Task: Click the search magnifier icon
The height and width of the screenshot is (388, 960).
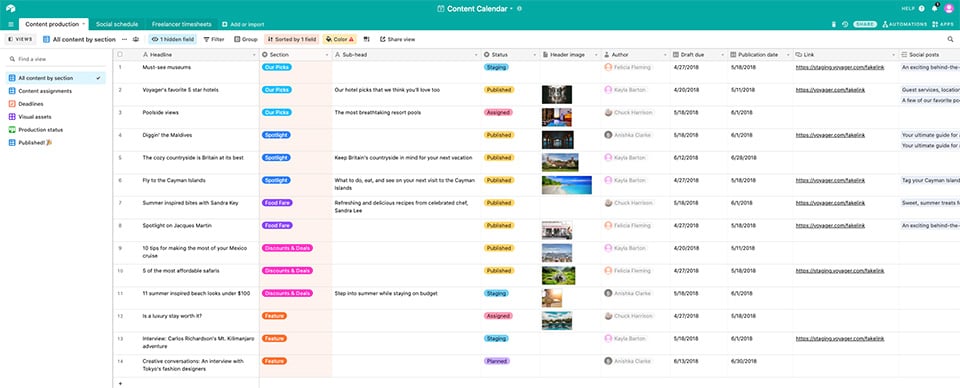Action: coord(950,39)
